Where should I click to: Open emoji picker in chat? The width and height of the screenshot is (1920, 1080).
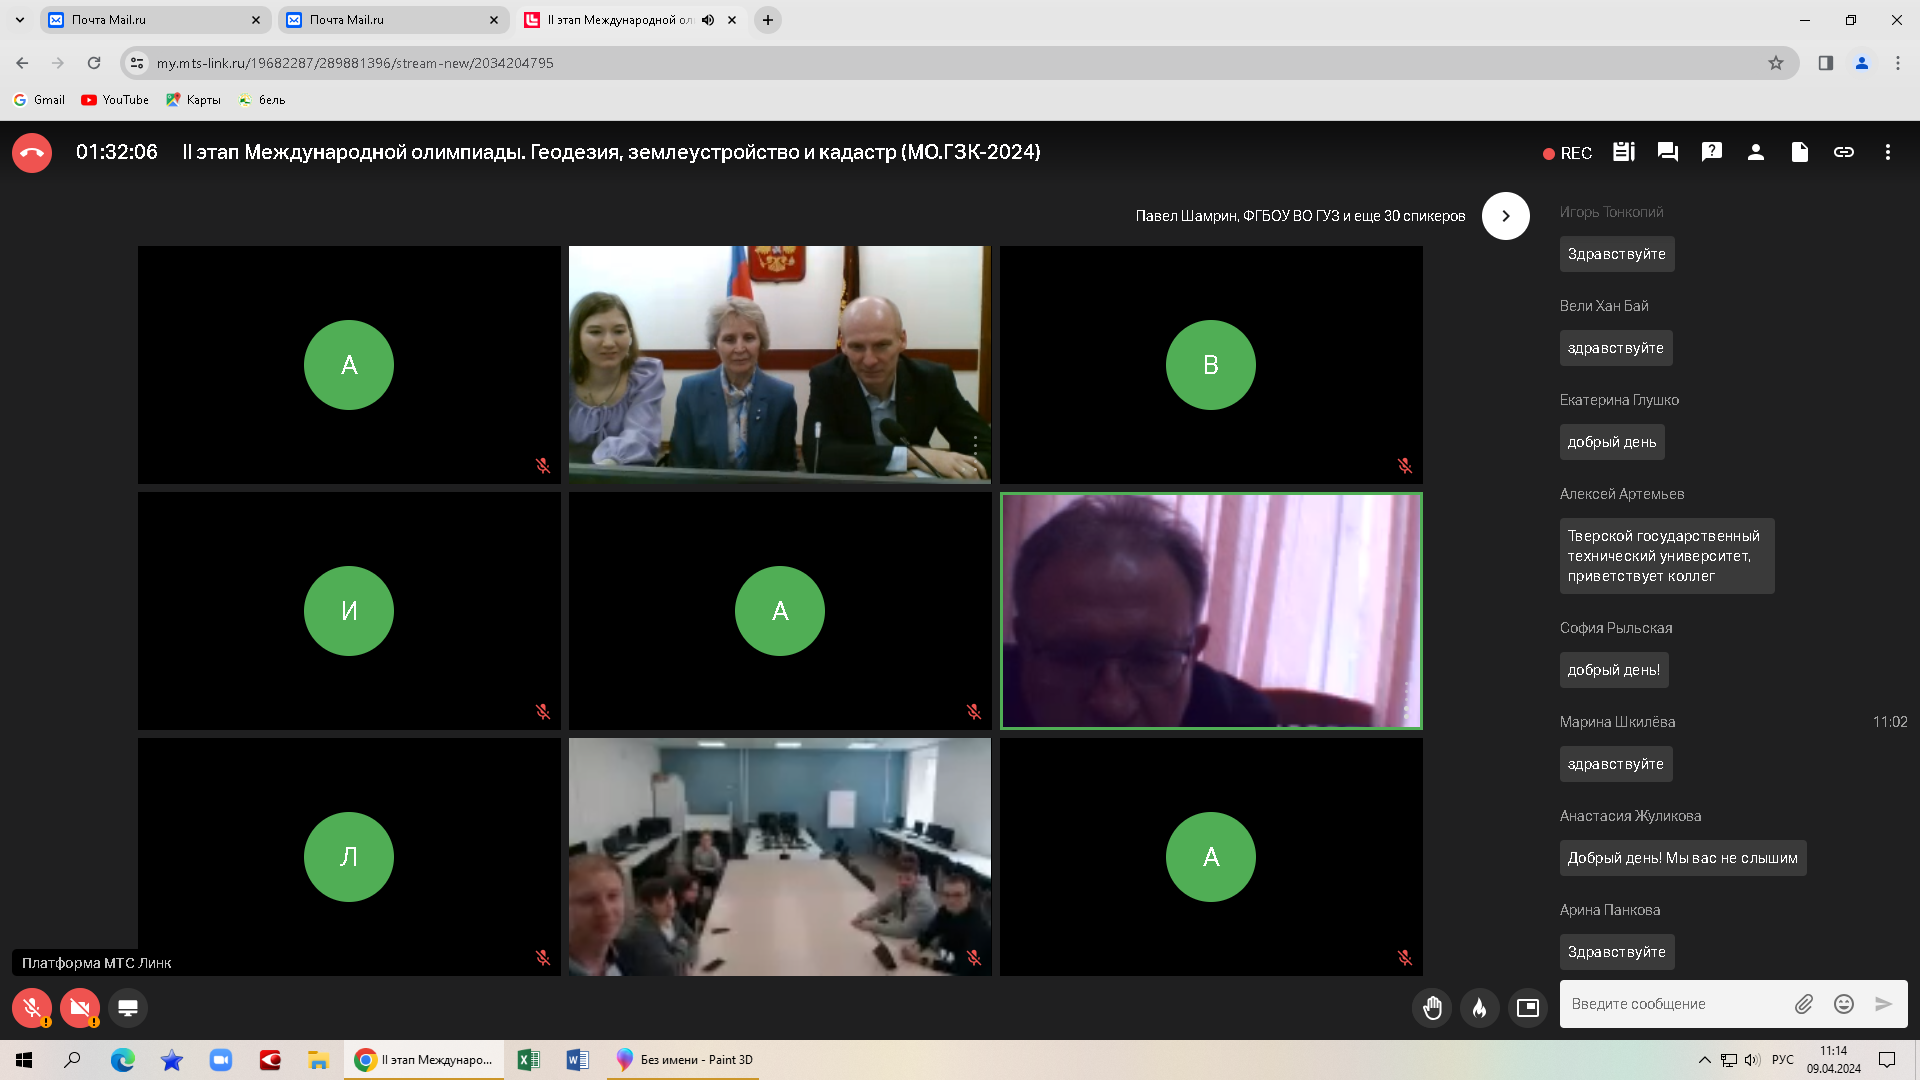click(x=1844, y=1004)
